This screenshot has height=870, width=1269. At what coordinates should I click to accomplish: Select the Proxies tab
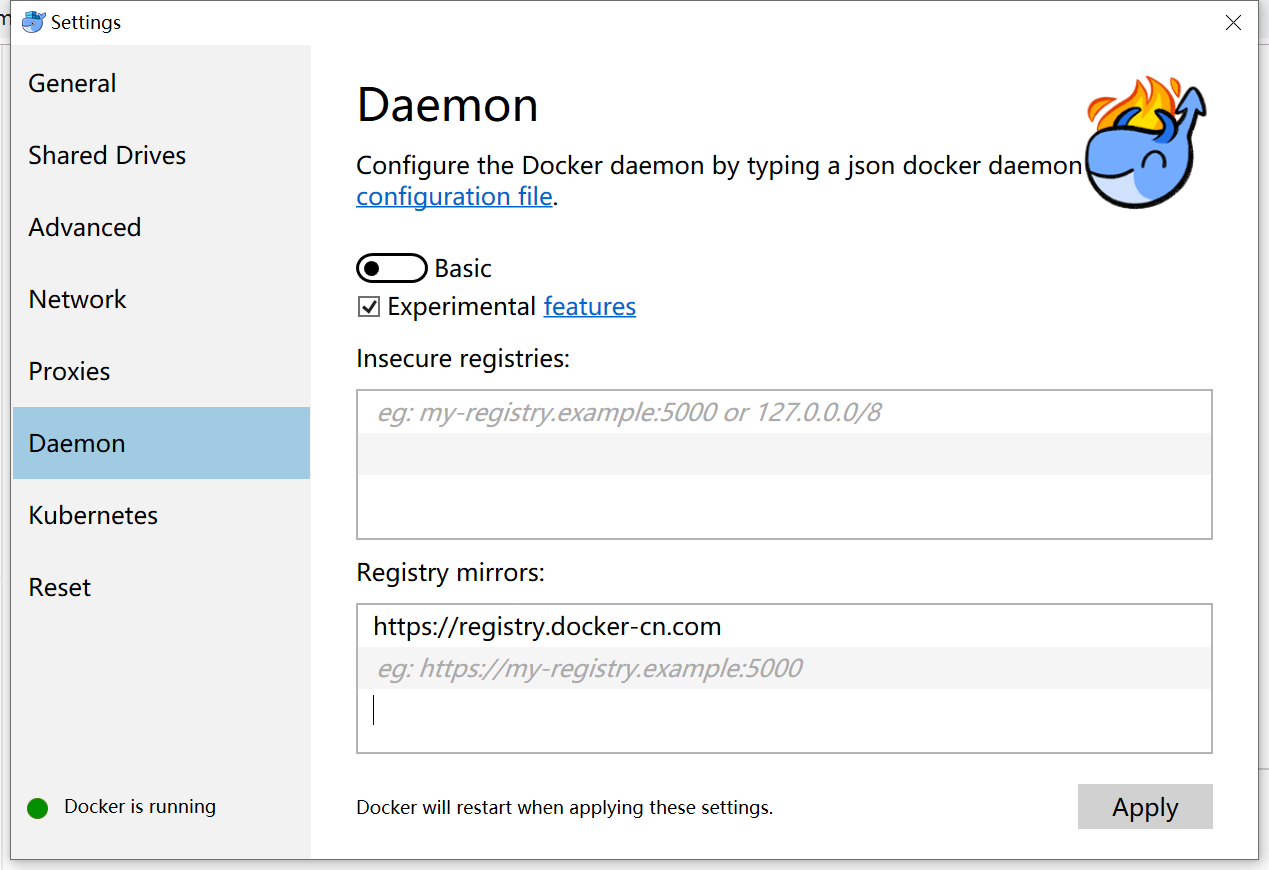point(69,371)
